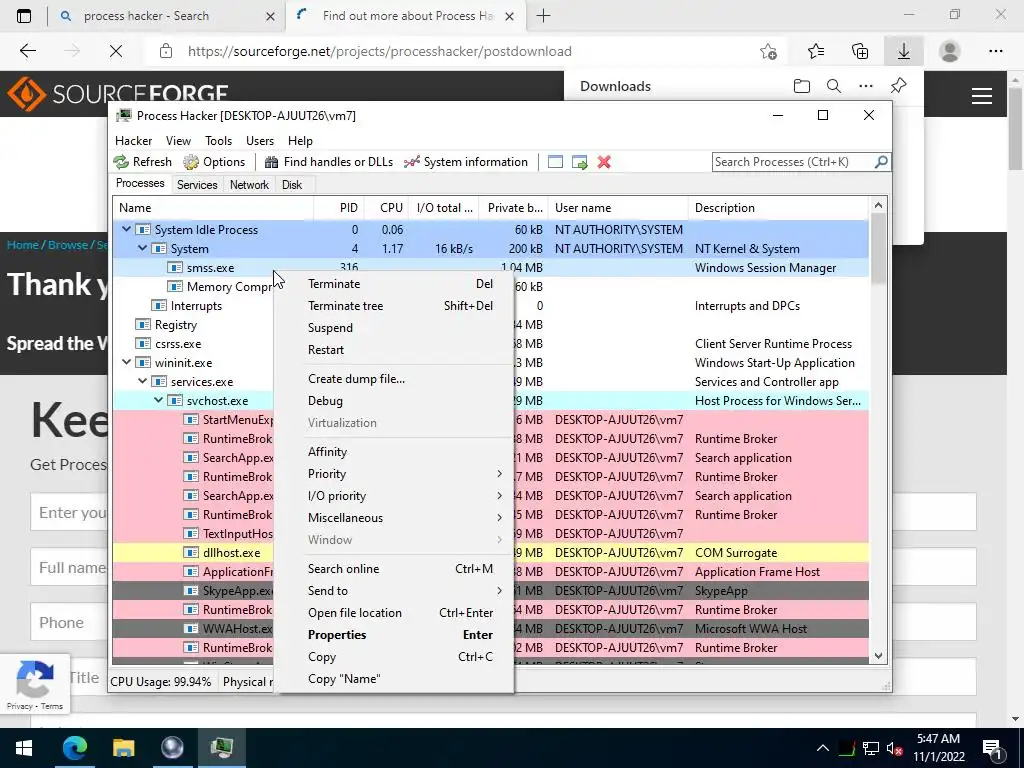Click the Interrupts row icon
This screenshot has height=768, width=1024.
159,306
